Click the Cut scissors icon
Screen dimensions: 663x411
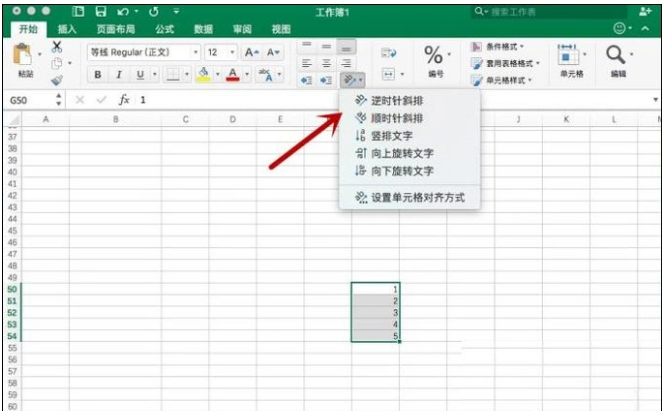(57, 47)
